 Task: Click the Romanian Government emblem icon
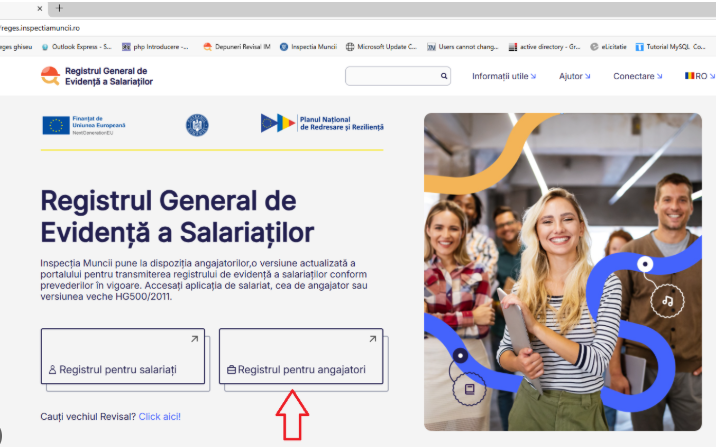point(197,125)
